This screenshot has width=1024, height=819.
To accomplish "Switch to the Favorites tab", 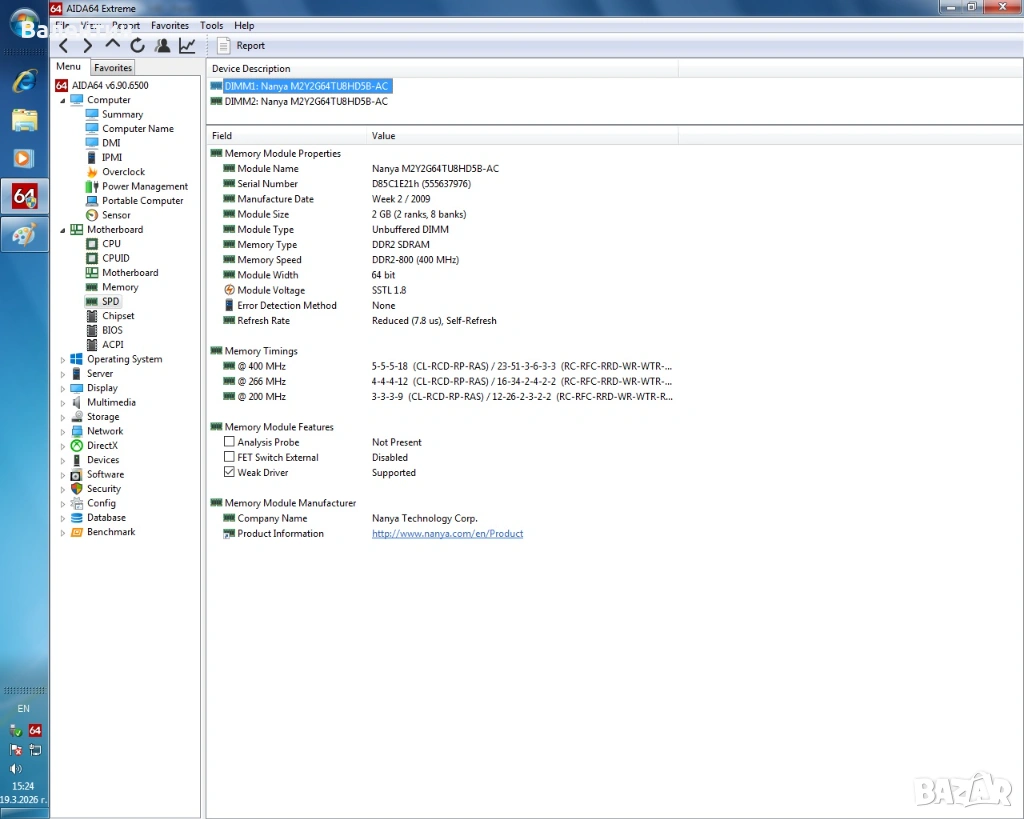I will coord(113,68).
